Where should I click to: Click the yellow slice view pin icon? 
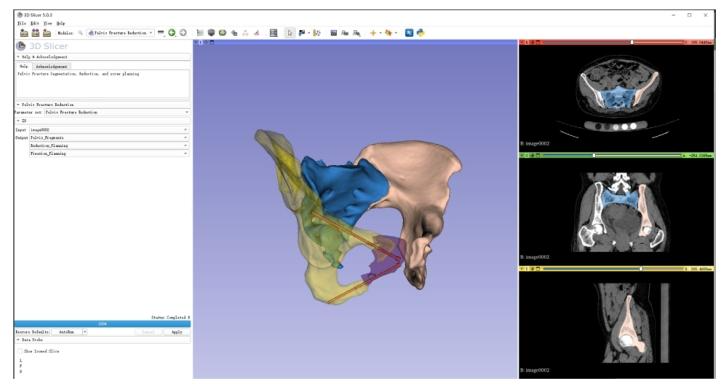click(522, 269)
